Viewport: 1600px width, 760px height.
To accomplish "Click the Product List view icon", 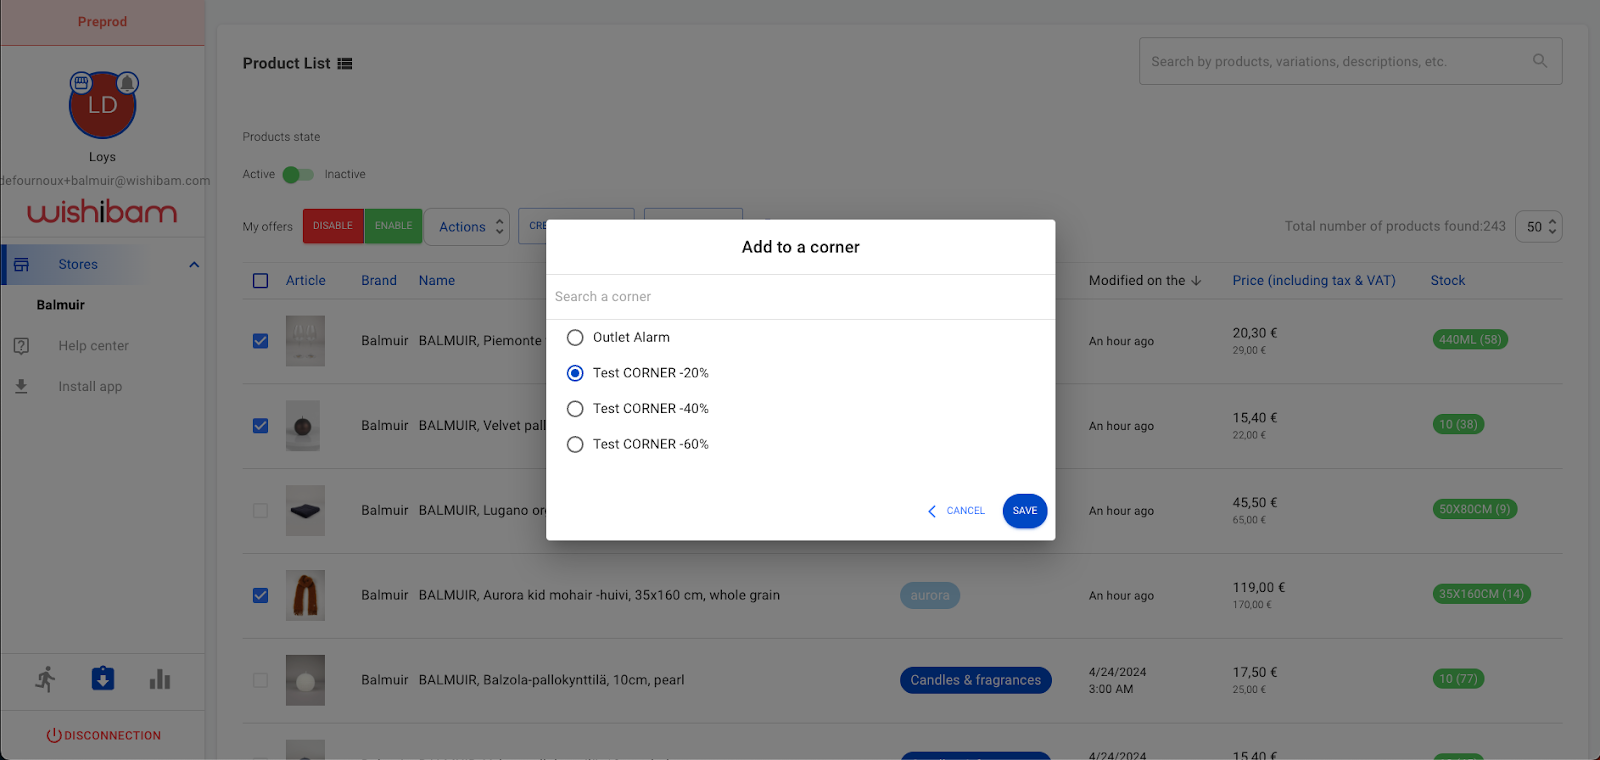I will [x=345, y=64].
